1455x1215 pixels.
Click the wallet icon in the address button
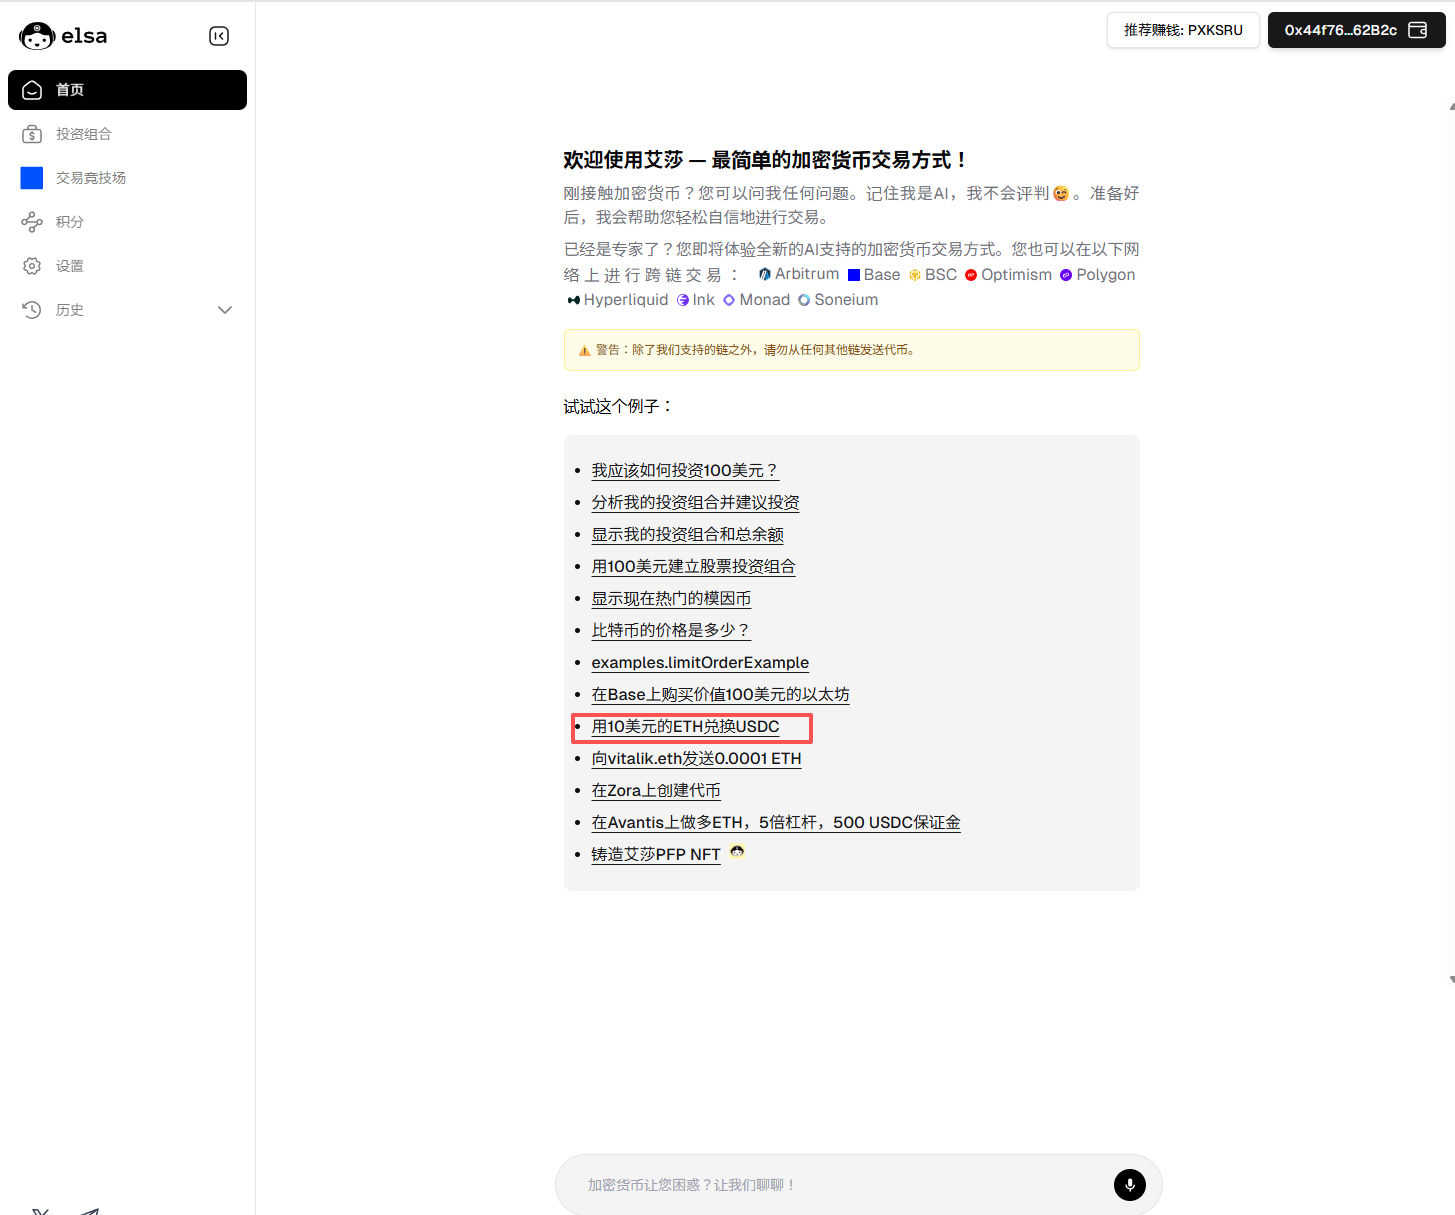tap(1418, 30)
